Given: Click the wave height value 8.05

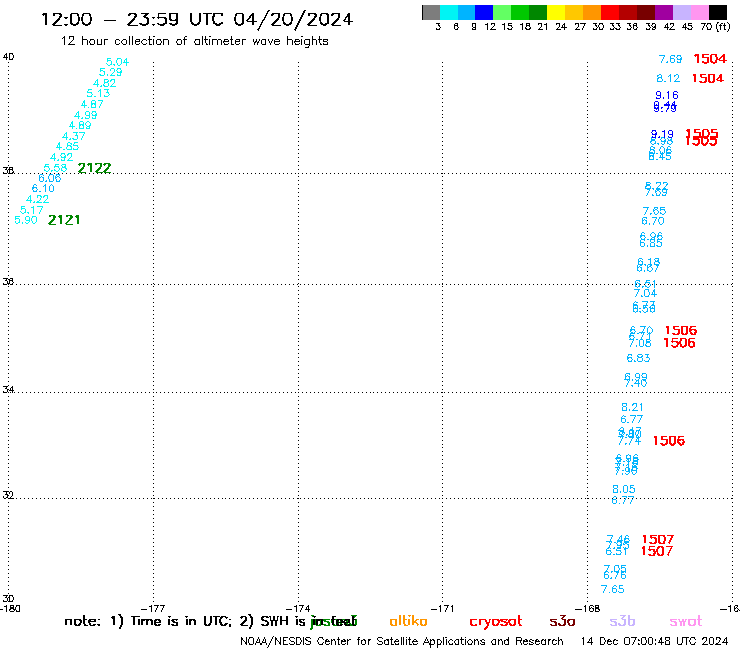Looking at the screenshot, I should tap(624, 490).
